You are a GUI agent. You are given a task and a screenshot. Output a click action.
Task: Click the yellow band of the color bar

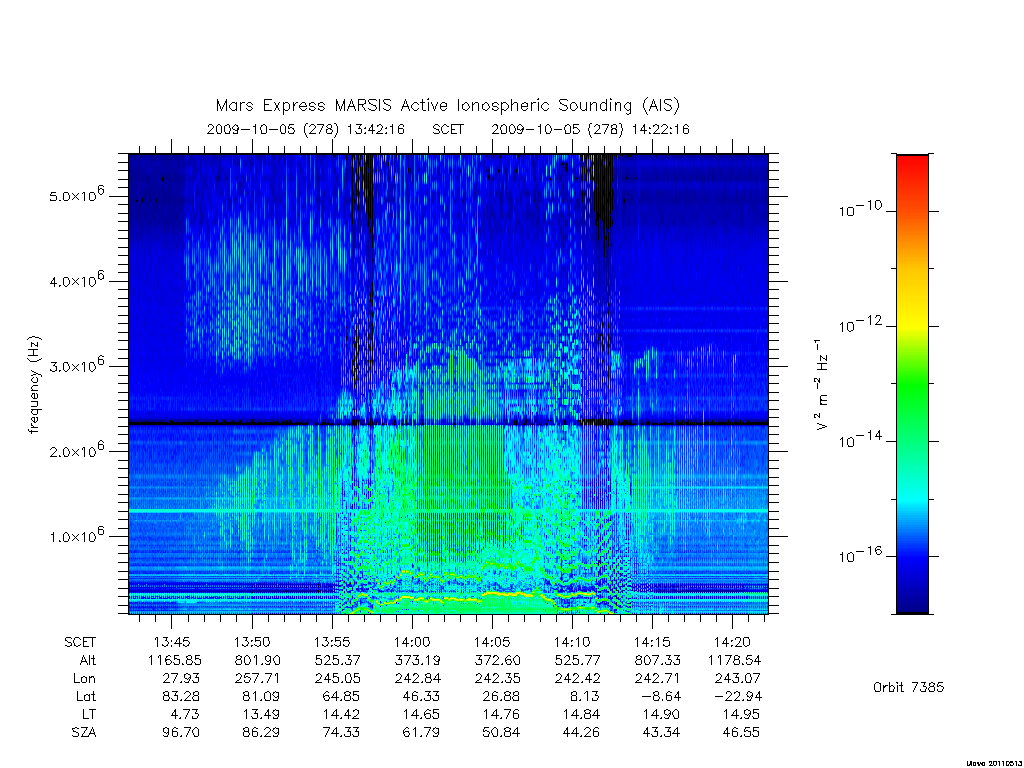[x=912, y=313]
